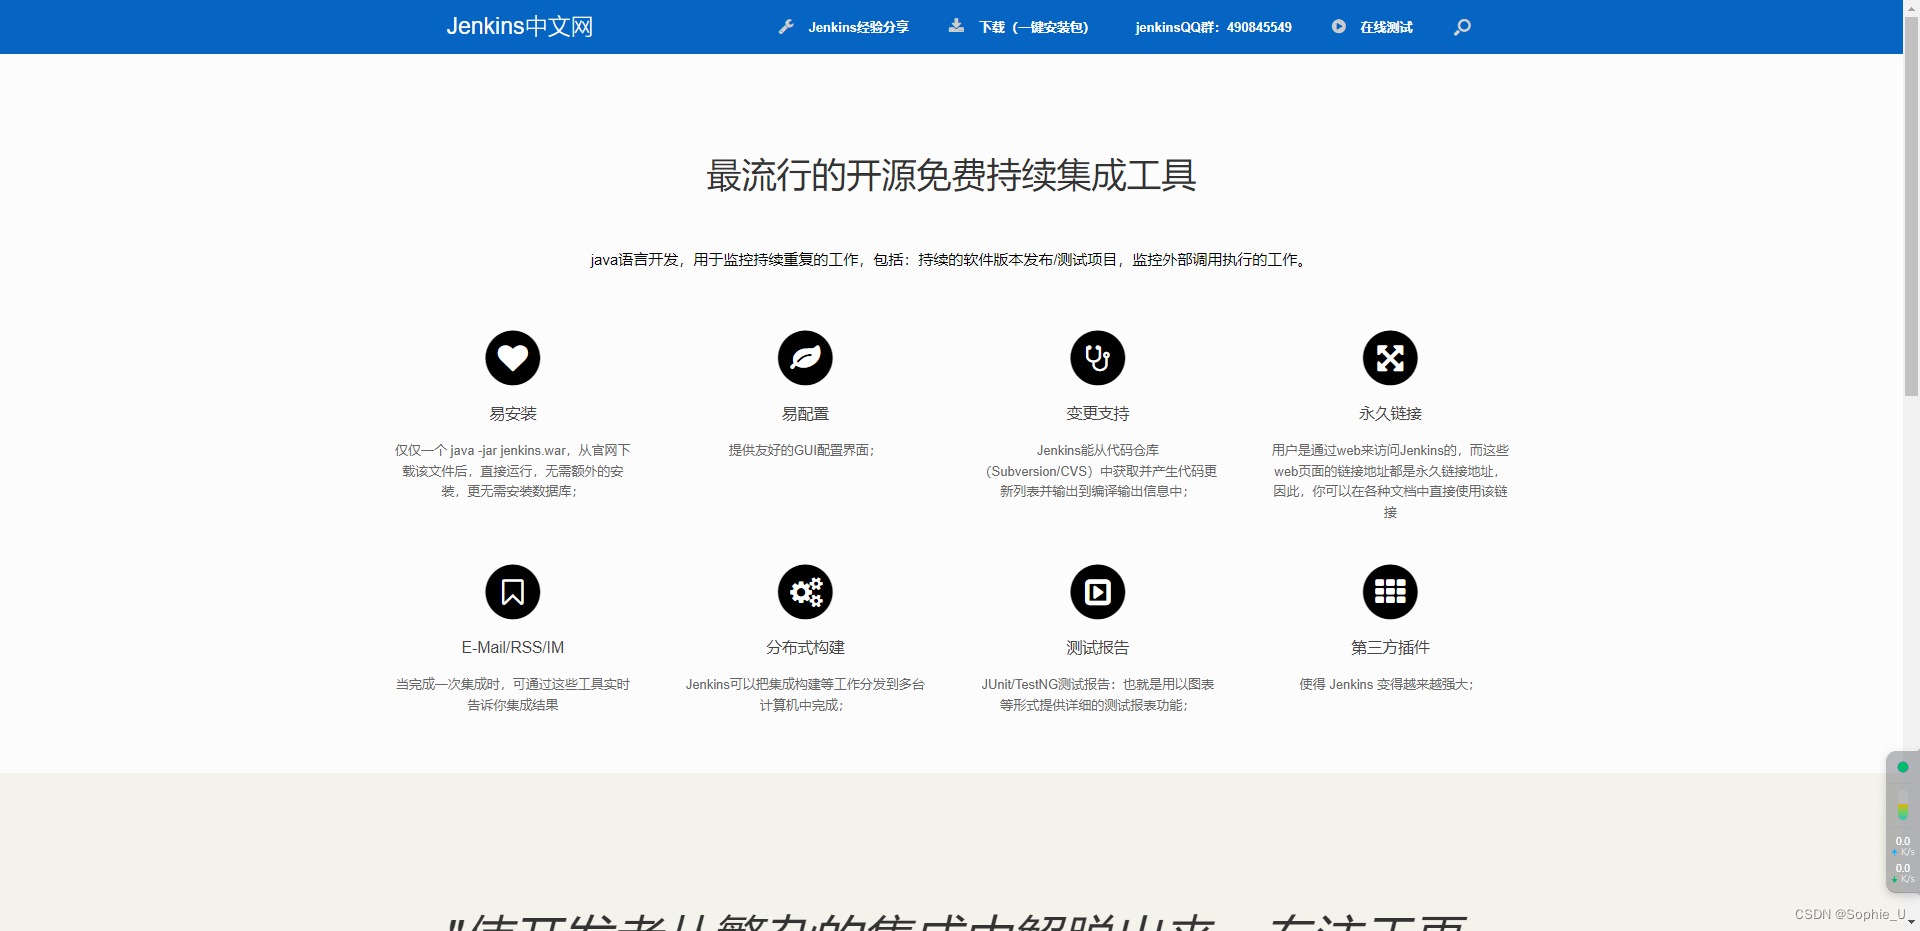Click the gears icon above 分布式构建

coord(805,591)
